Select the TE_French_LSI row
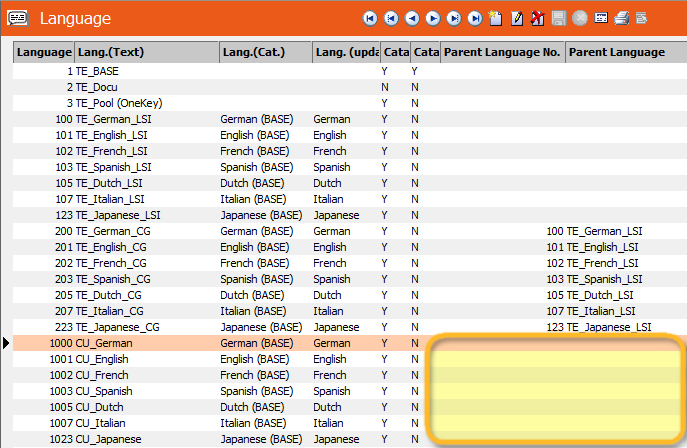The image size is (687, 448). click(350, 151)
